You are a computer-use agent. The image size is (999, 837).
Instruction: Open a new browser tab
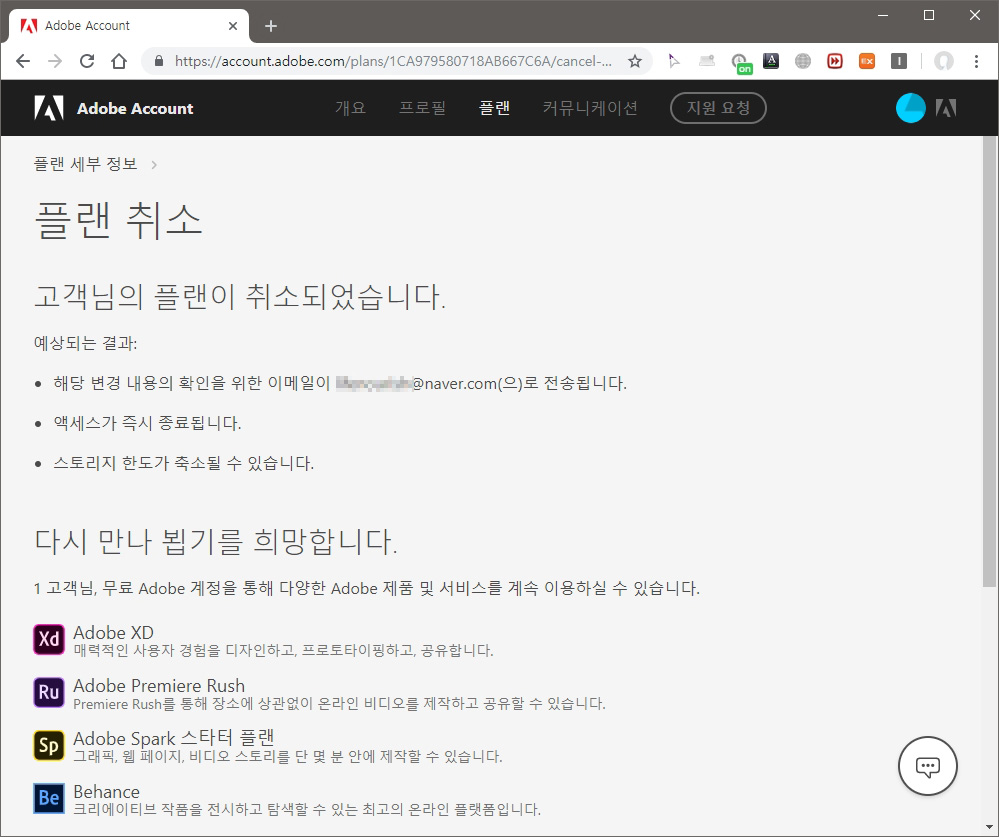(271, 26)
